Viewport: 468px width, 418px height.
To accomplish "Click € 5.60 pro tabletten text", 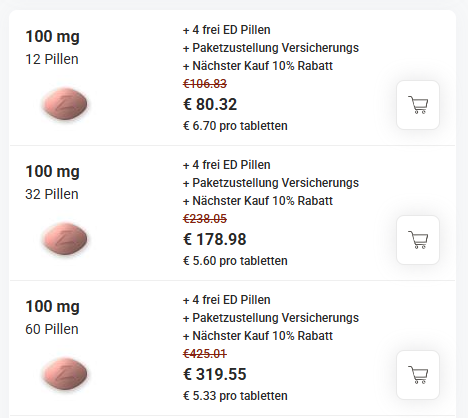I will (x=235, y=261).
